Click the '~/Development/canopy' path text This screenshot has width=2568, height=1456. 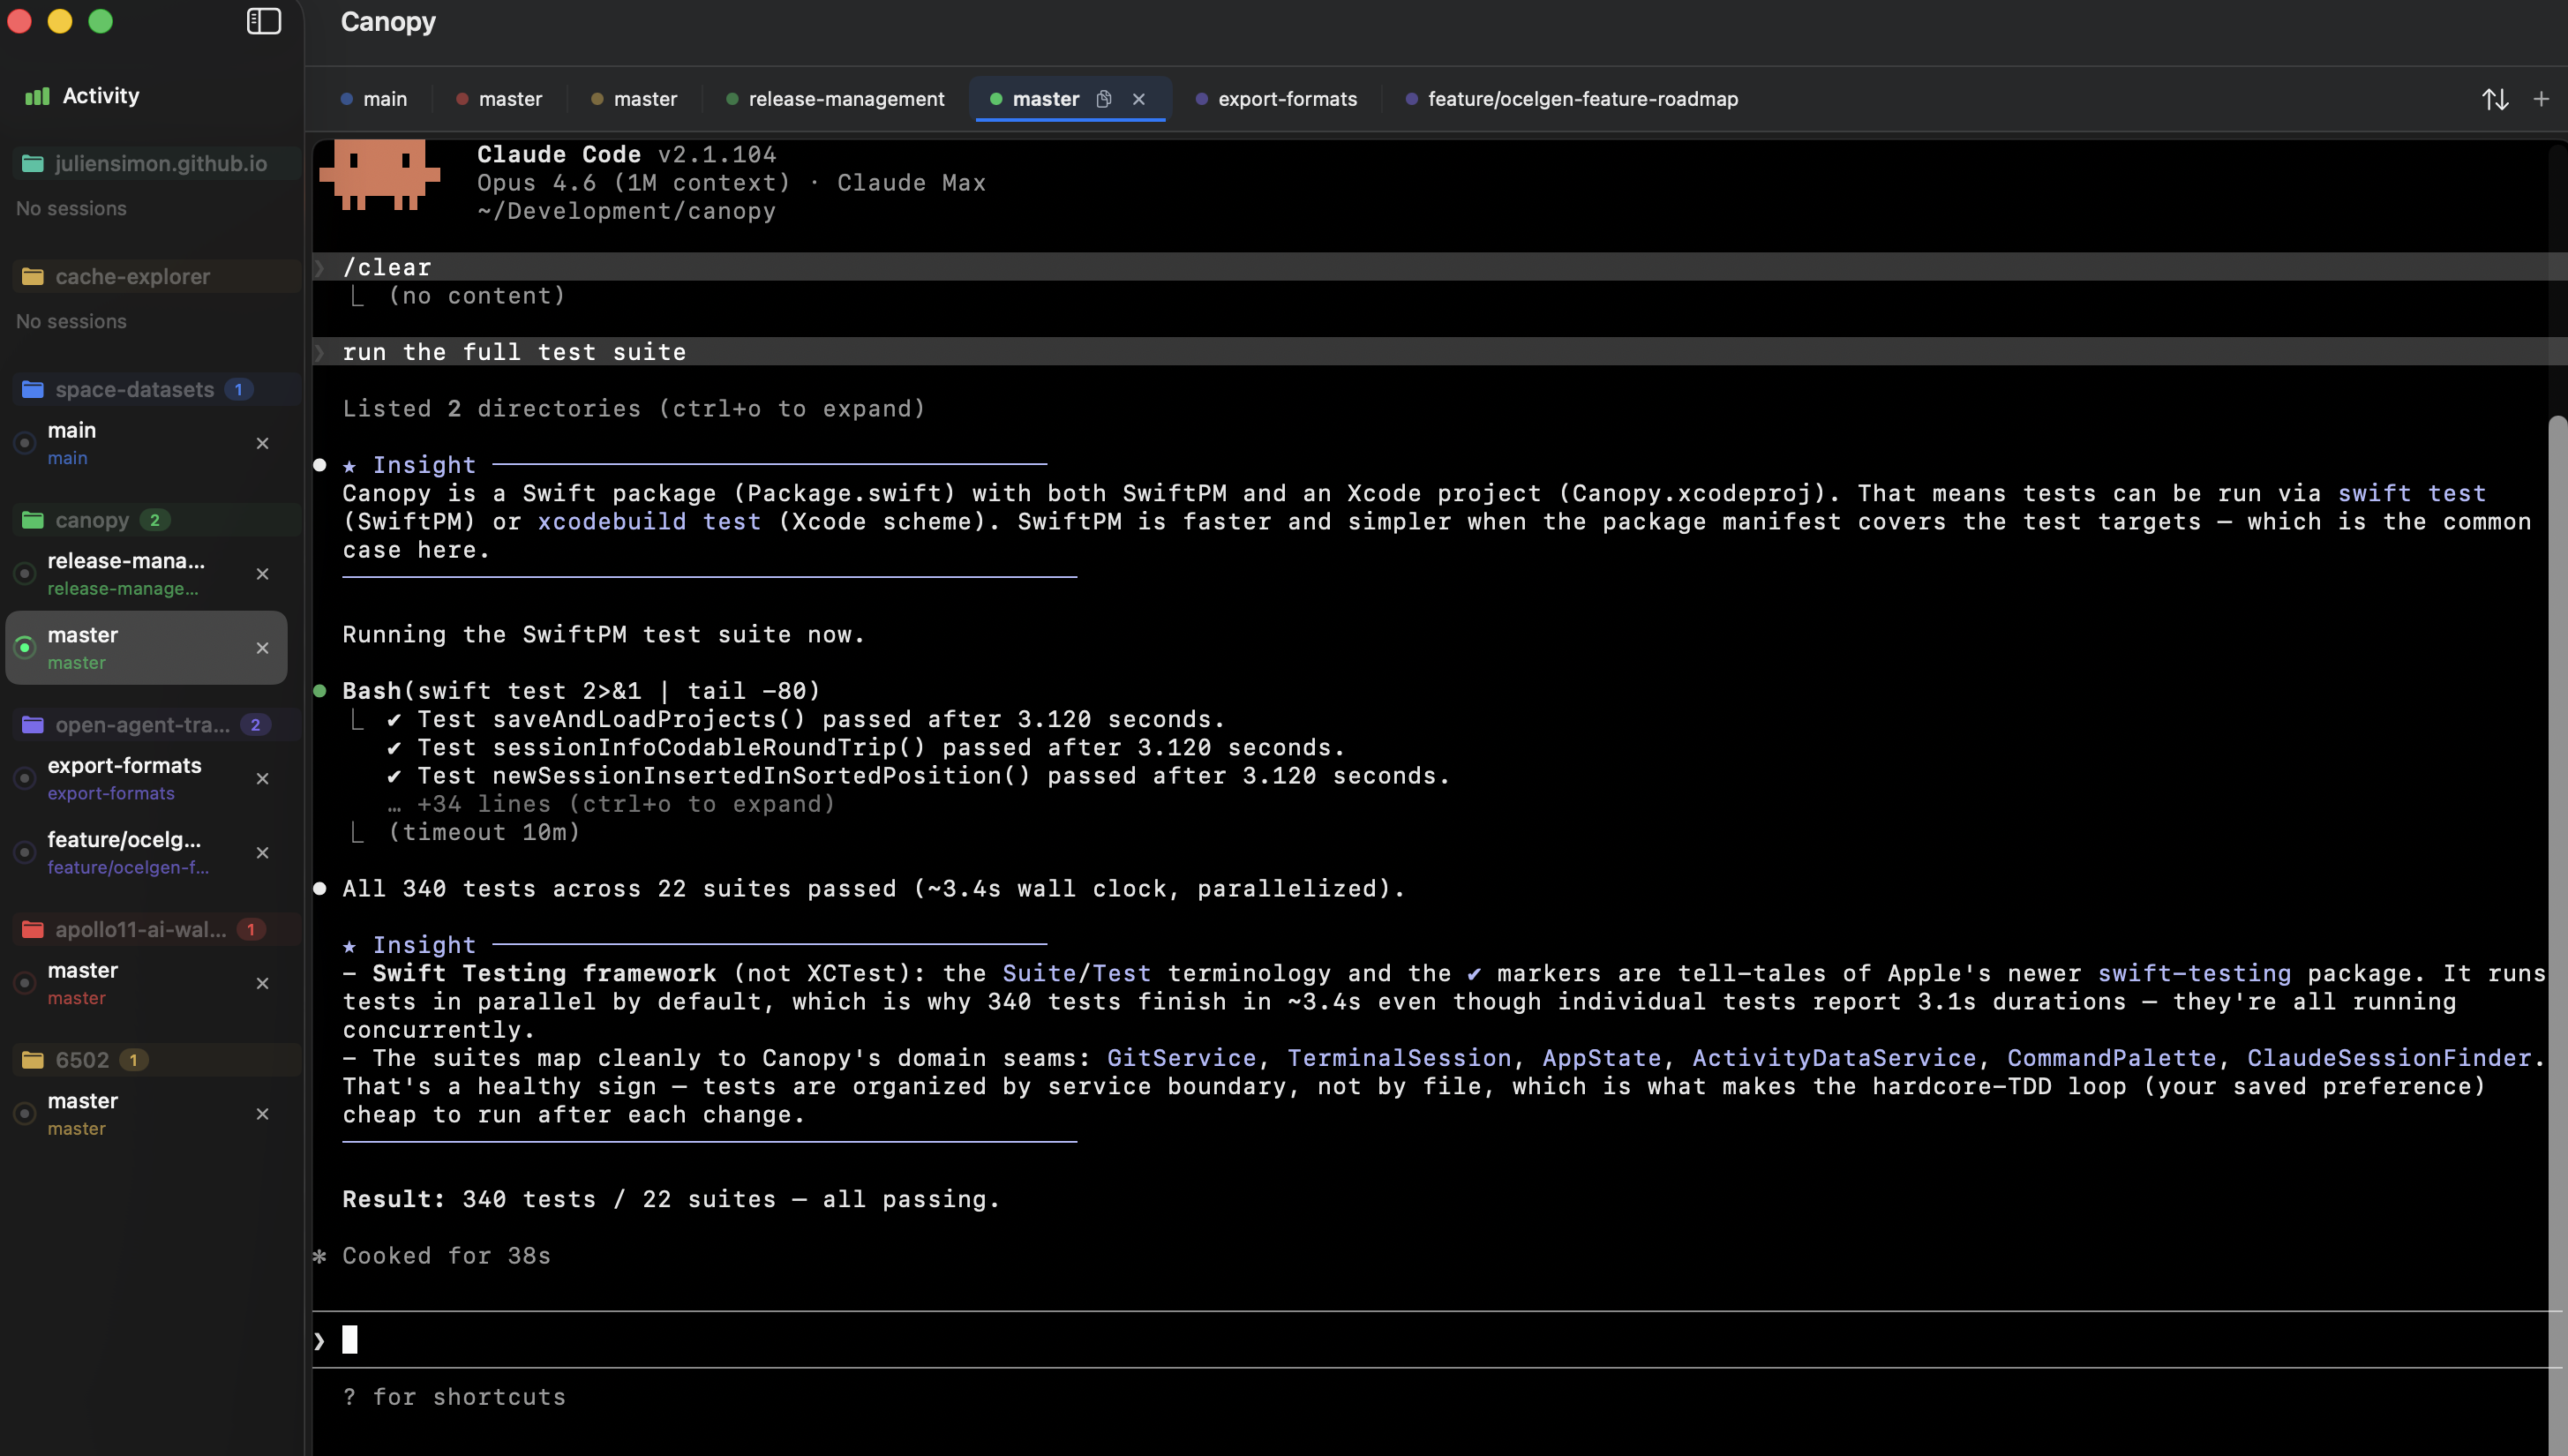pyautogui.click(x=626, y=211)
